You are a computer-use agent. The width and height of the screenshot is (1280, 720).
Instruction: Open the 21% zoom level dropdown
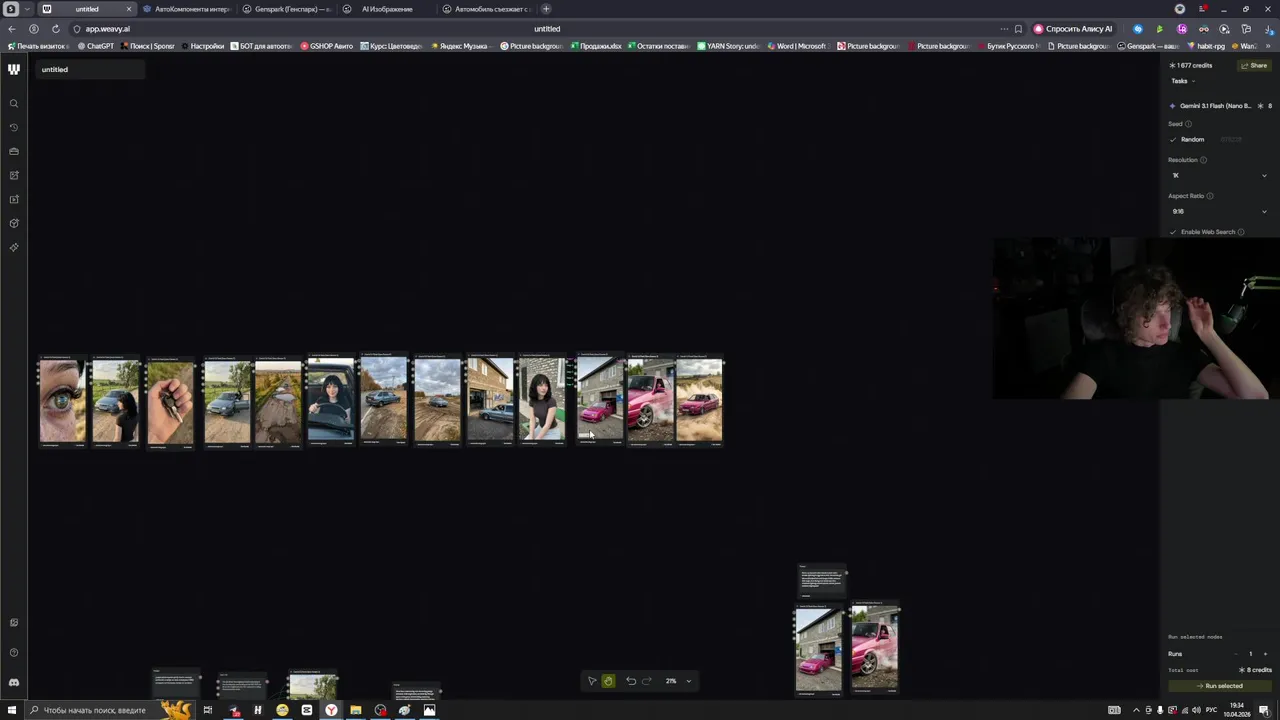pos(679,681)
